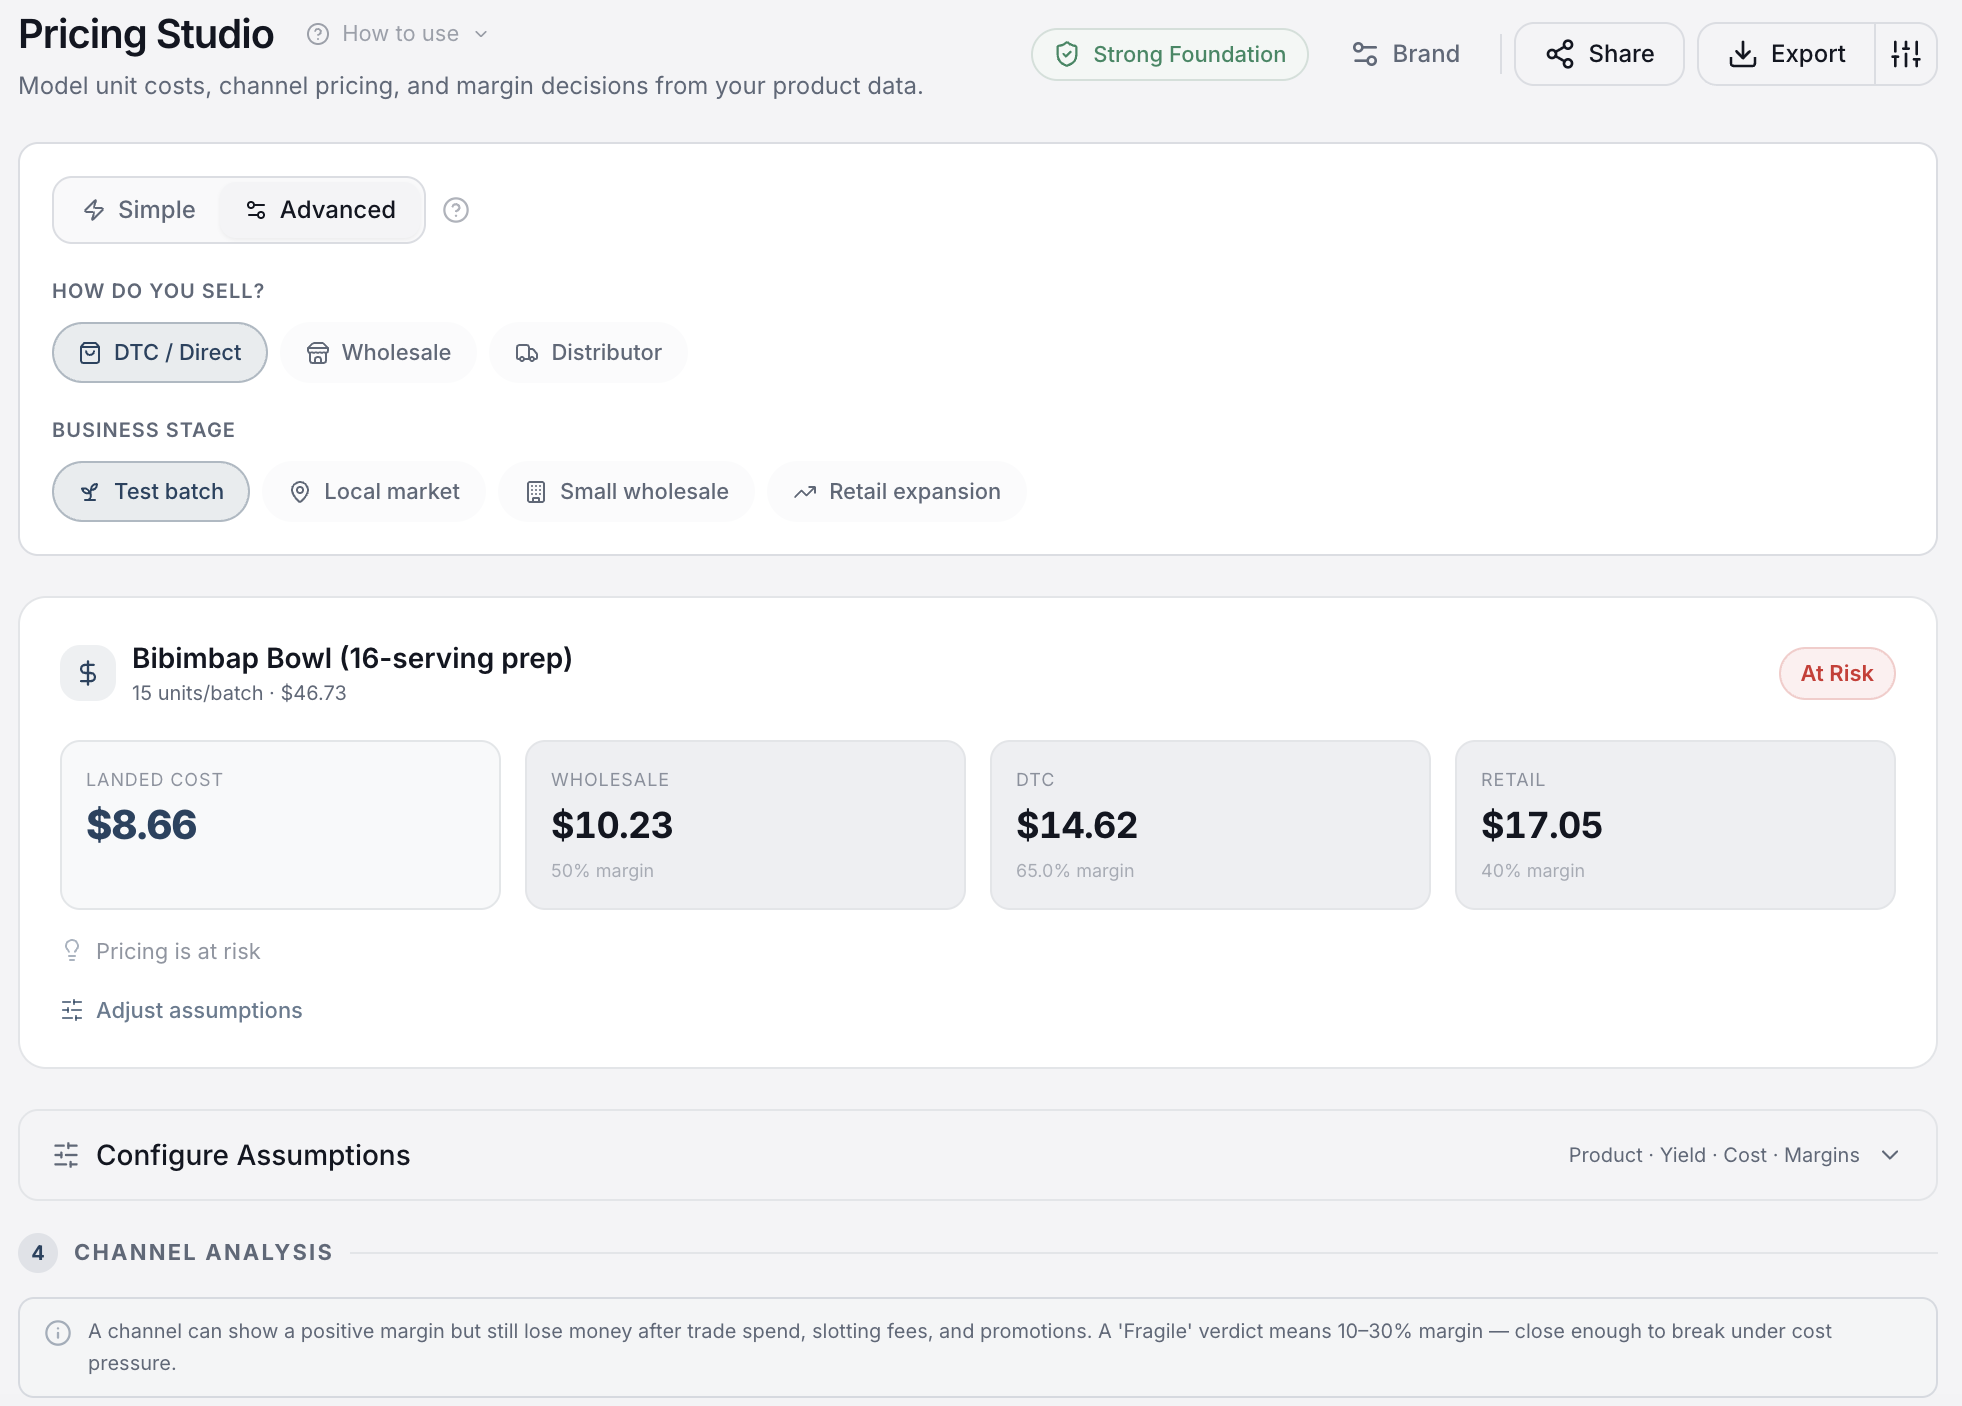Click the lightbulb icon by Pricing is at risk
Screen dimensions: 1962x1406
tap(72, 950)
